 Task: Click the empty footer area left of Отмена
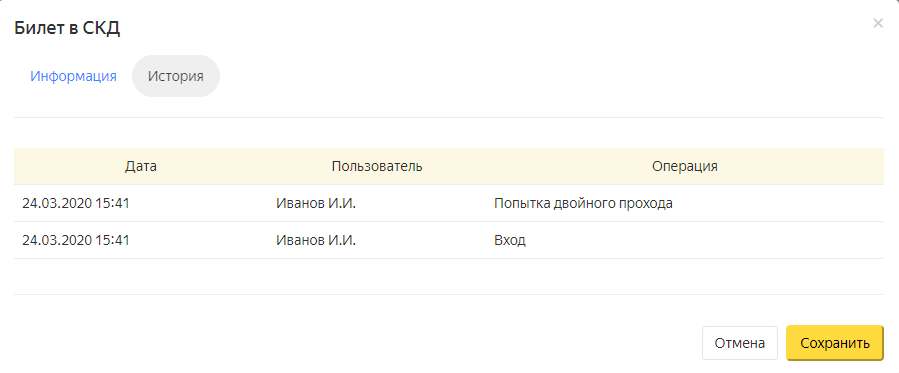pos(355,343)
